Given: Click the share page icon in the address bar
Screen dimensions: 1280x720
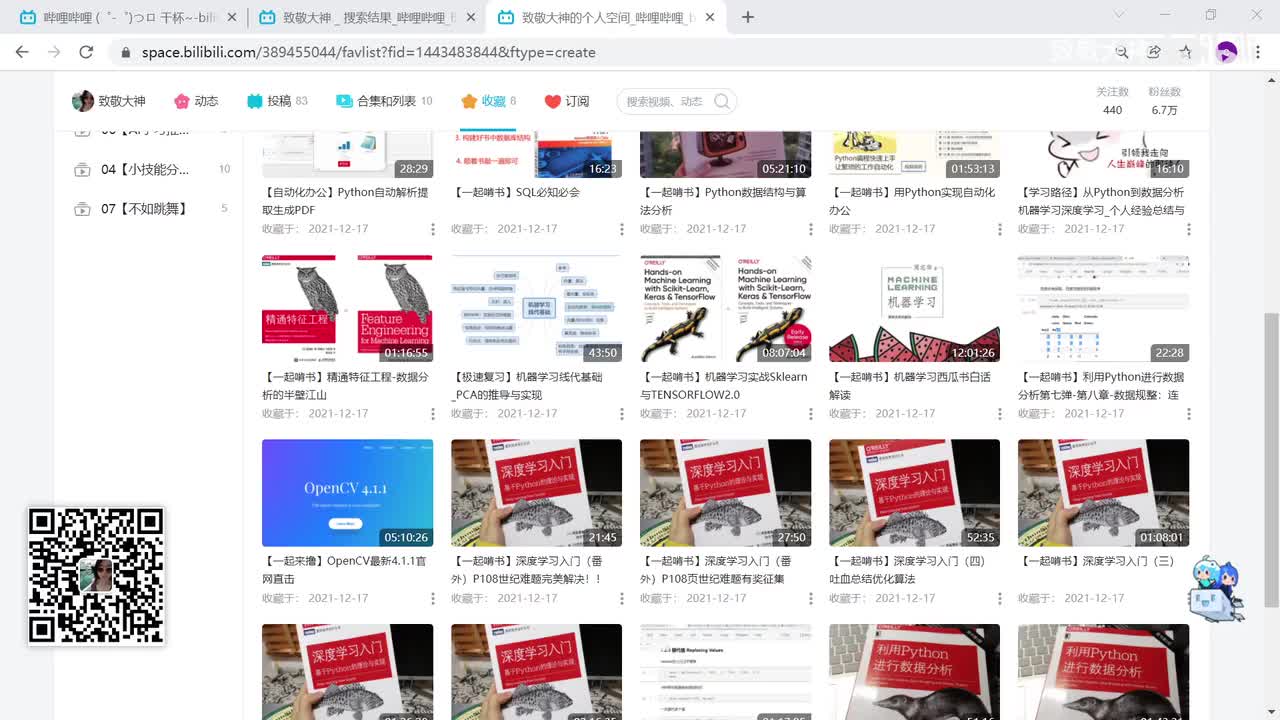Looking at the screenshot, I should (x=1154, y=52).
